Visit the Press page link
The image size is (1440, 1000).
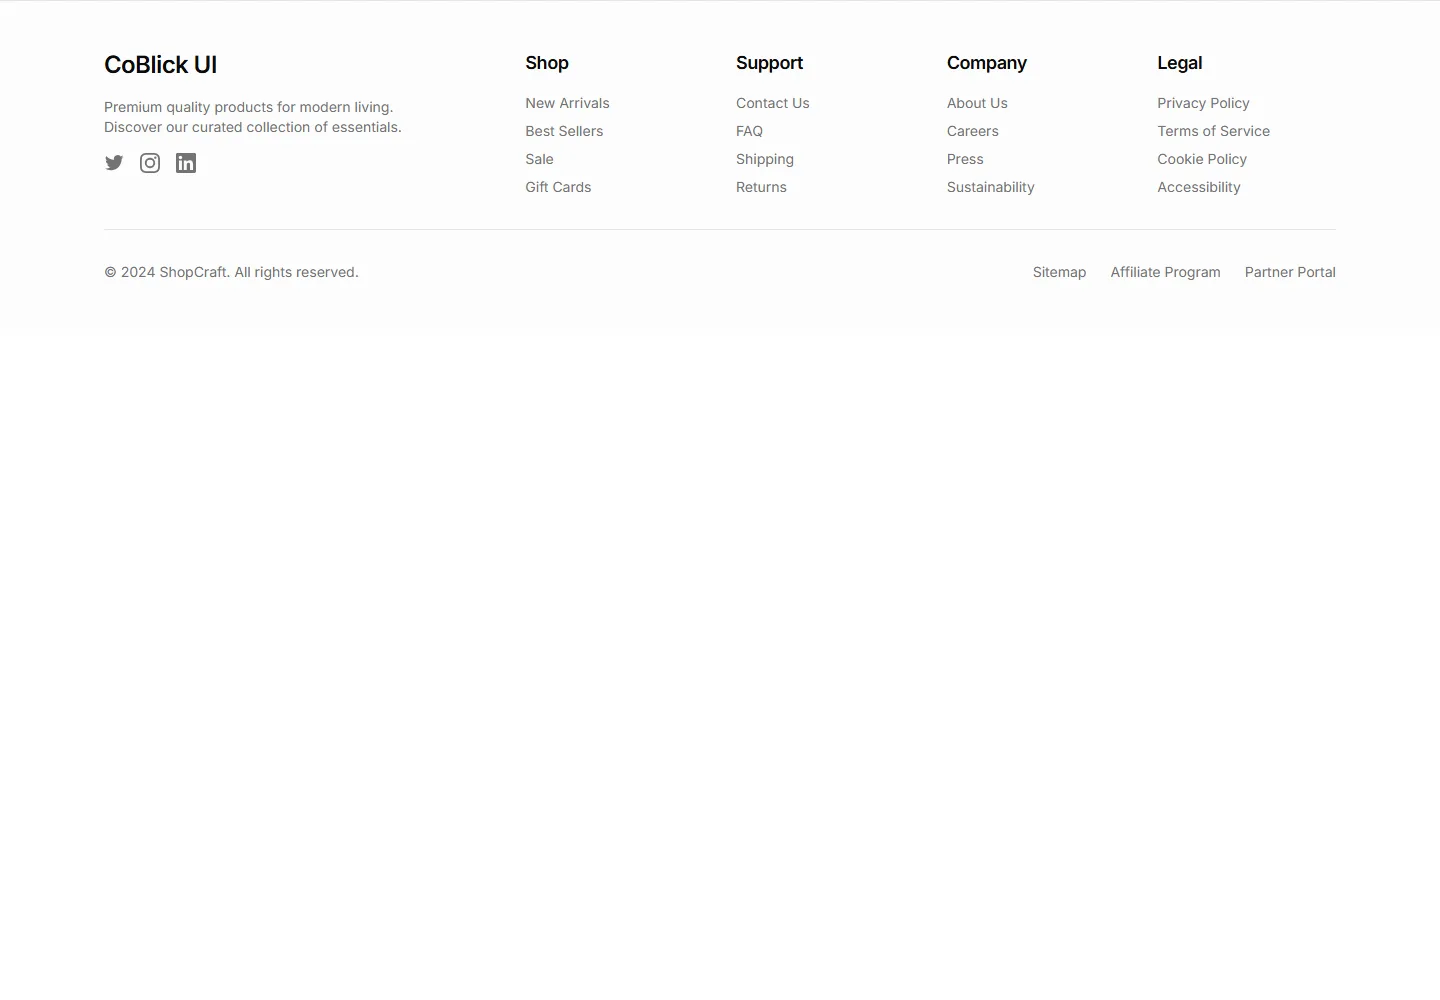[965, 159]
